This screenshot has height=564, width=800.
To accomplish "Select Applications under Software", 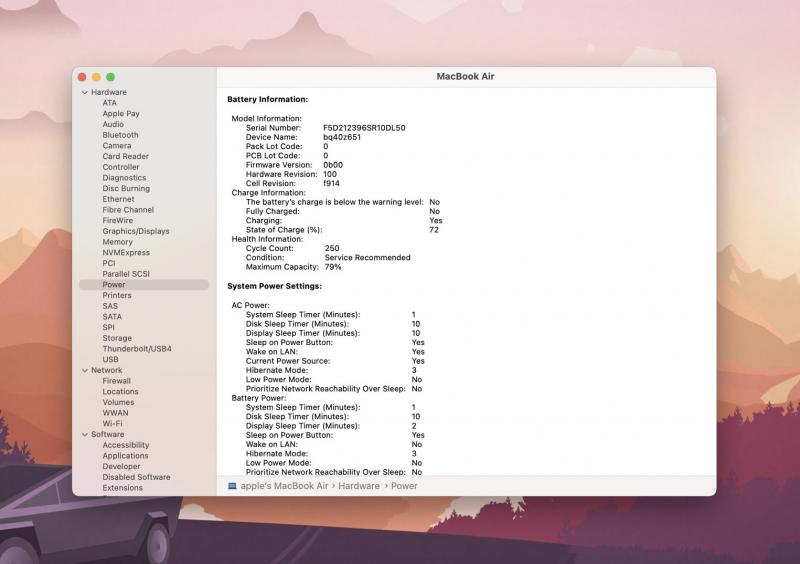I will (x=126, y=457).
